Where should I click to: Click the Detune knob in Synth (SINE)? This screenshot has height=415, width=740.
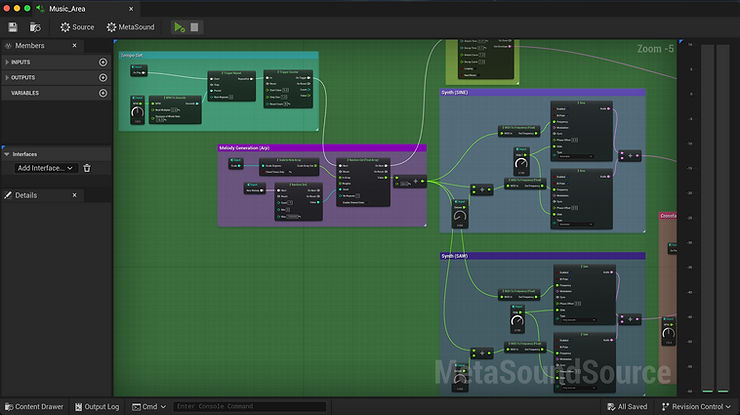[x=460, y=216]
